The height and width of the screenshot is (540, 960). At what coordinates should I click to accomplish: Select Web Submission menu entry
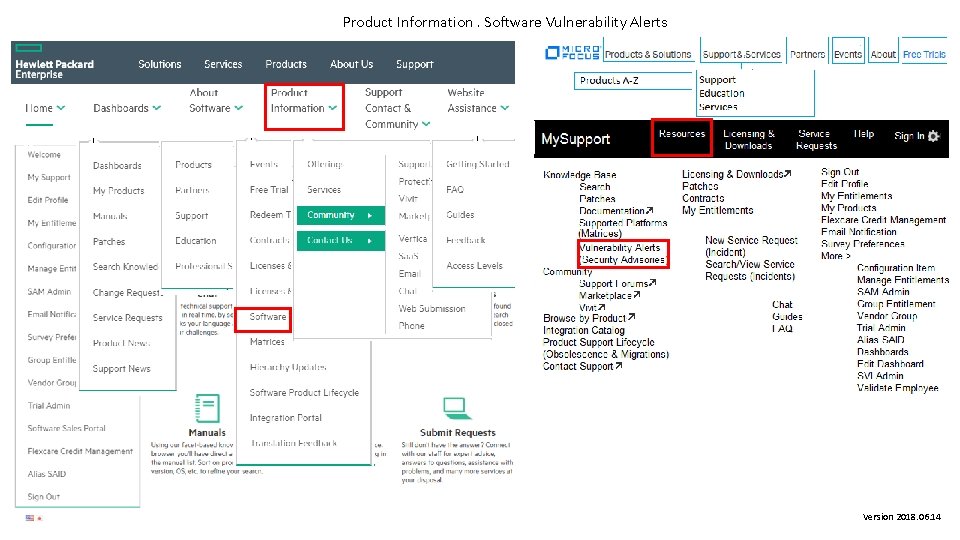tap(432, 309)
